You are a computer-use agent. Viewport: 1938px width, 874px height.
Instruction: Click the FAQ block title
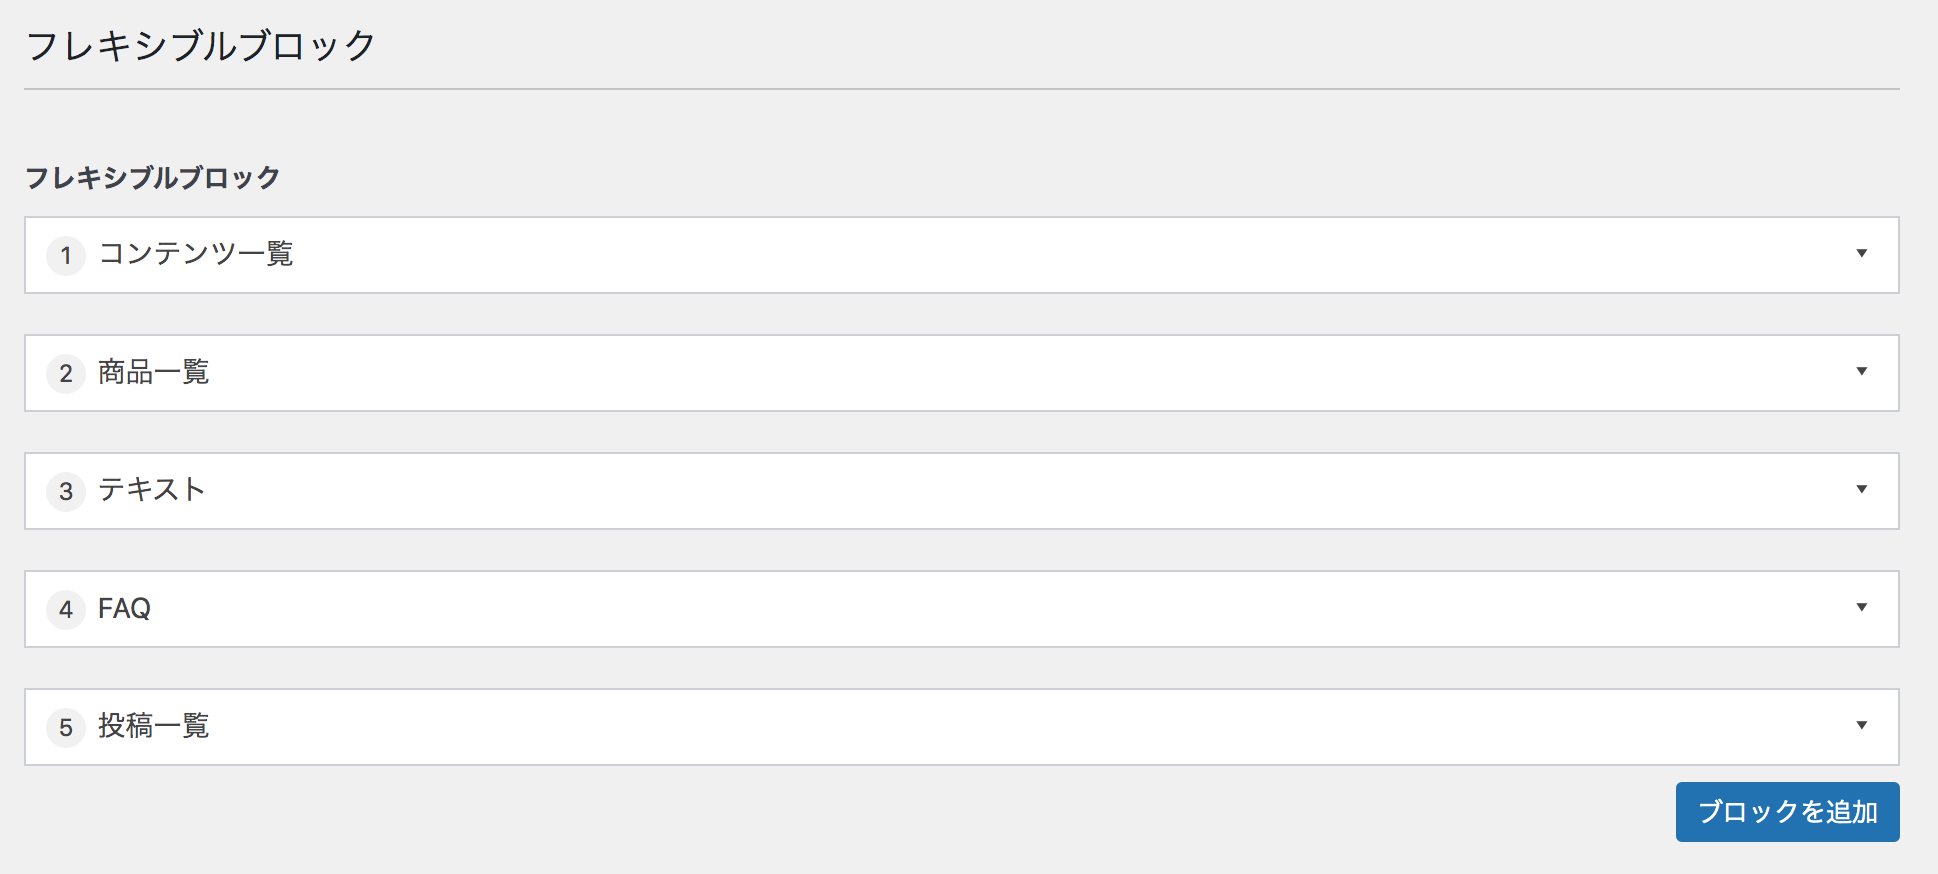tap(124, 608)
